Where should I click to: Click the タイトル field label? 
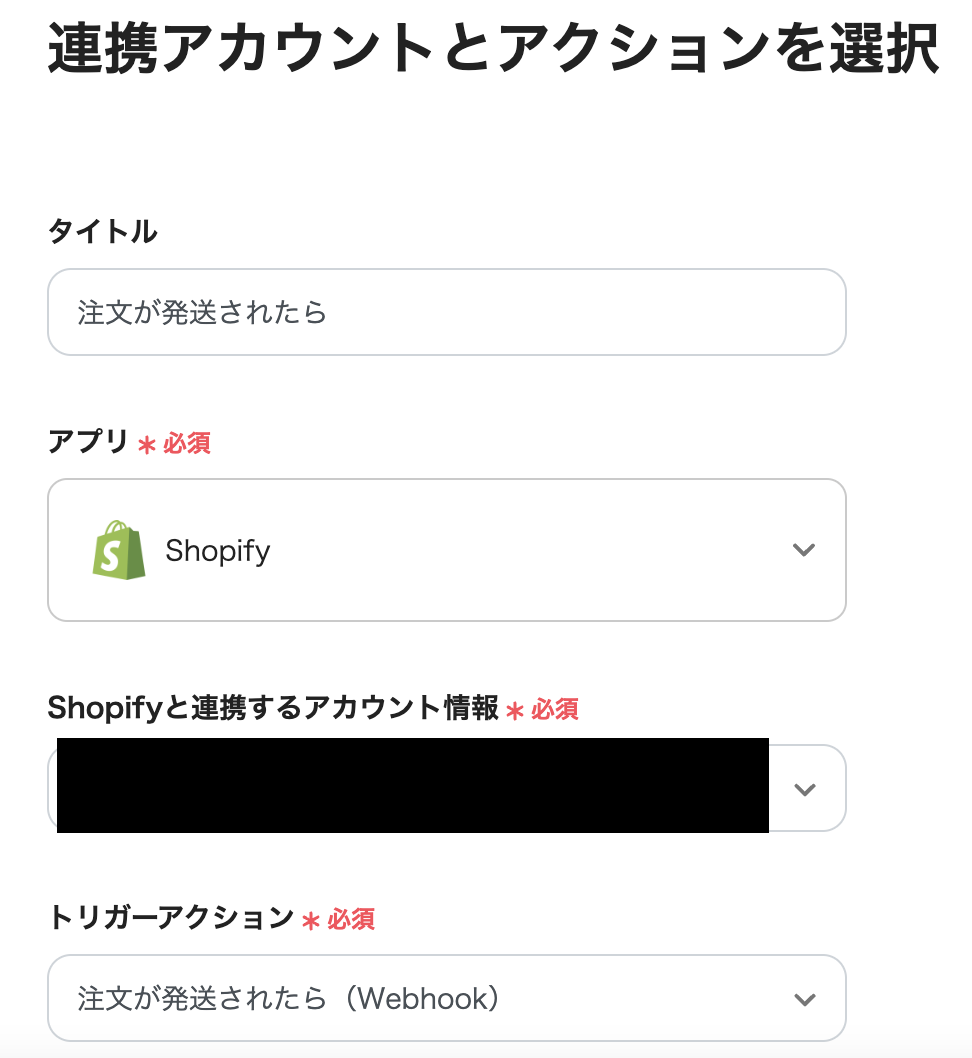[102, 232]
